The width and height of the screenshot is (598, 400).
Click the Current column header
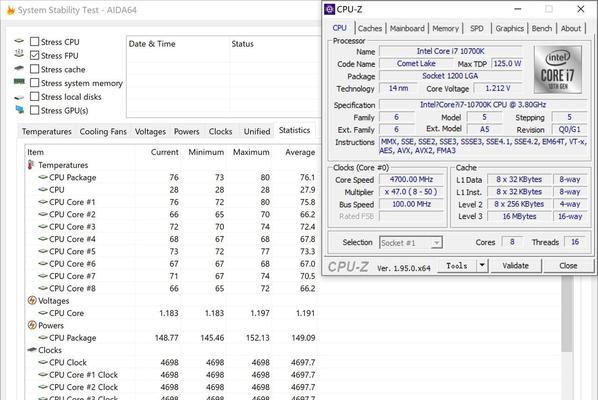click(x=164, y=152)
